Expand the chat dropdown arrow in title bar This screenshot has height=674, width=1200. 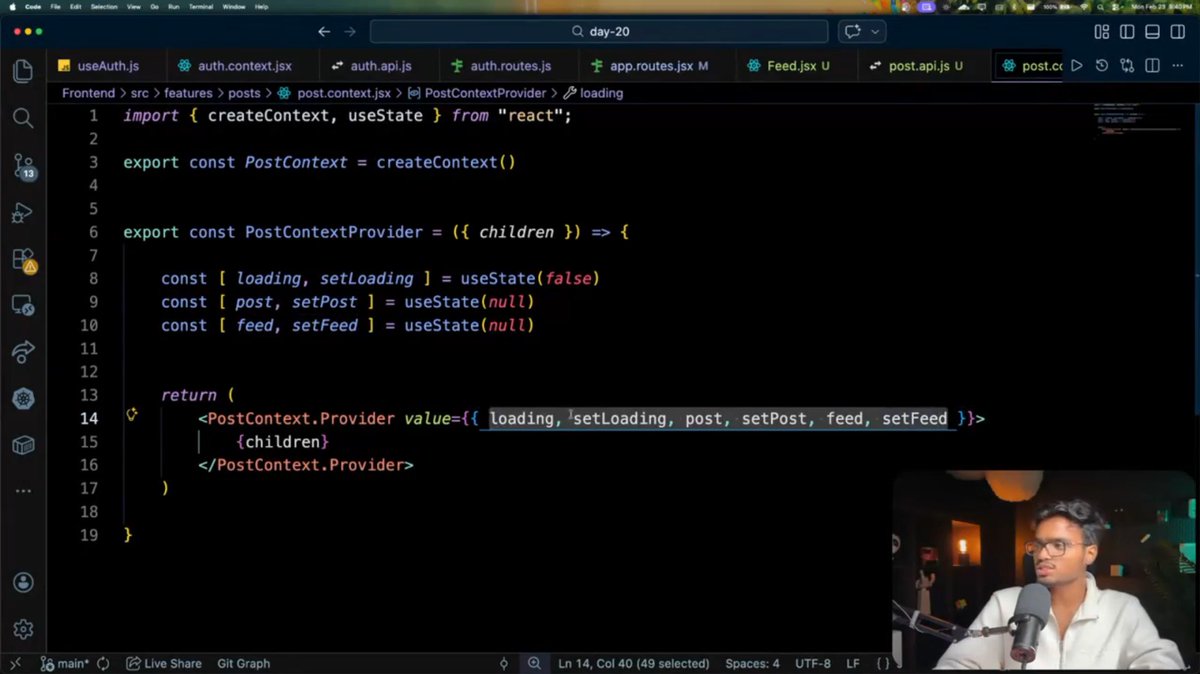click(x=876, y=32)
